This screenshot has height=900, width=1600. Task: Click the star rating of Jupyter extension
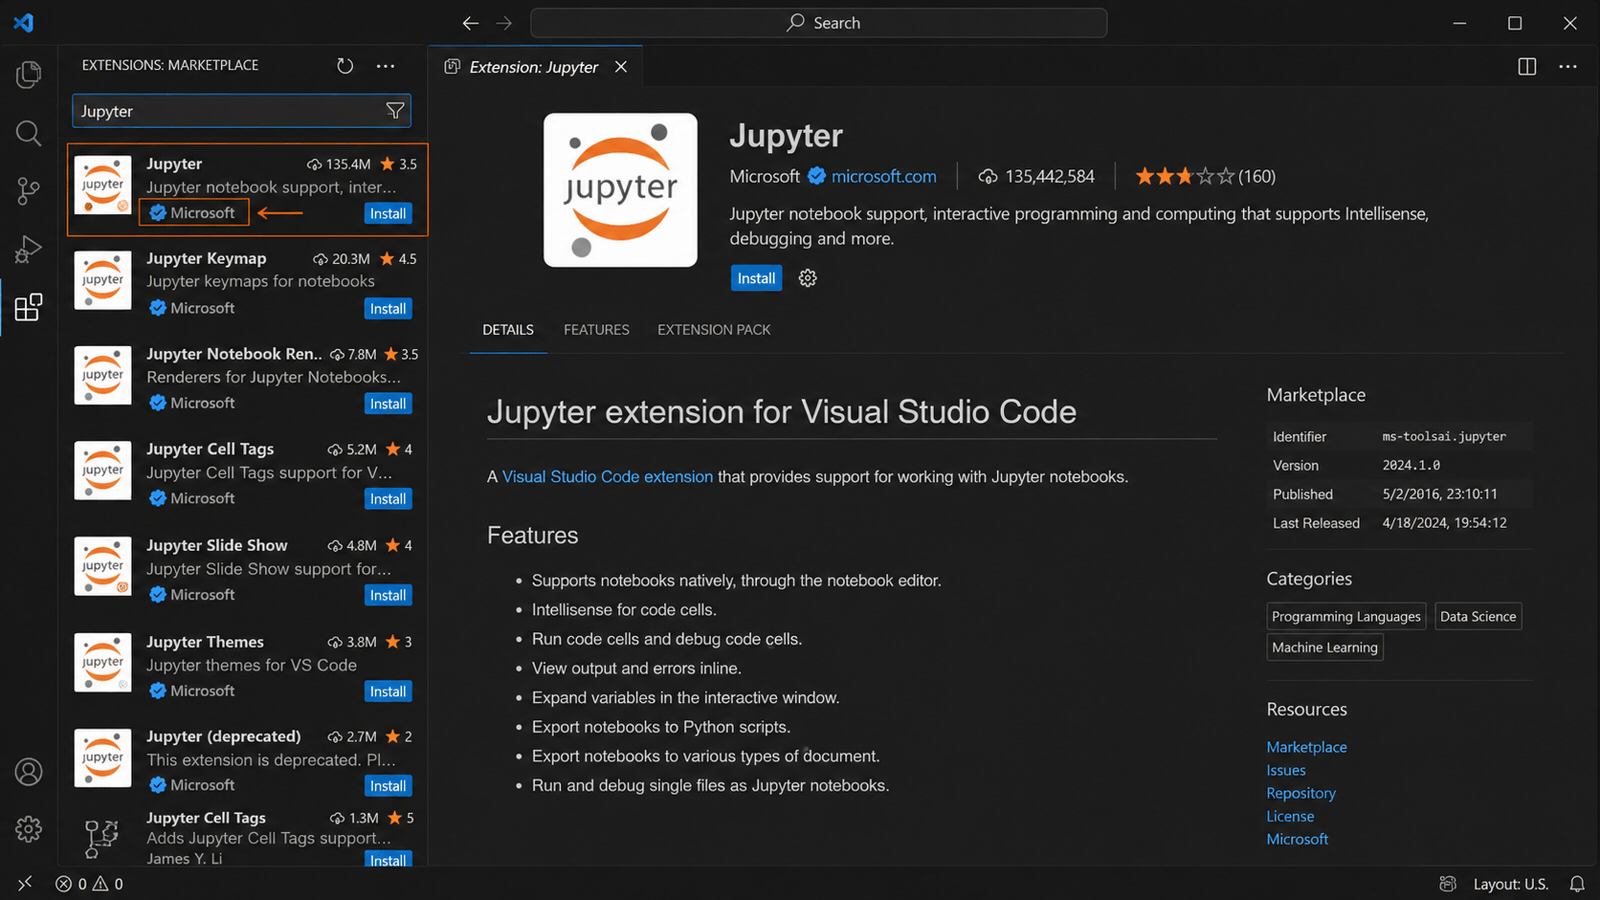click(x=1185, y=176)
